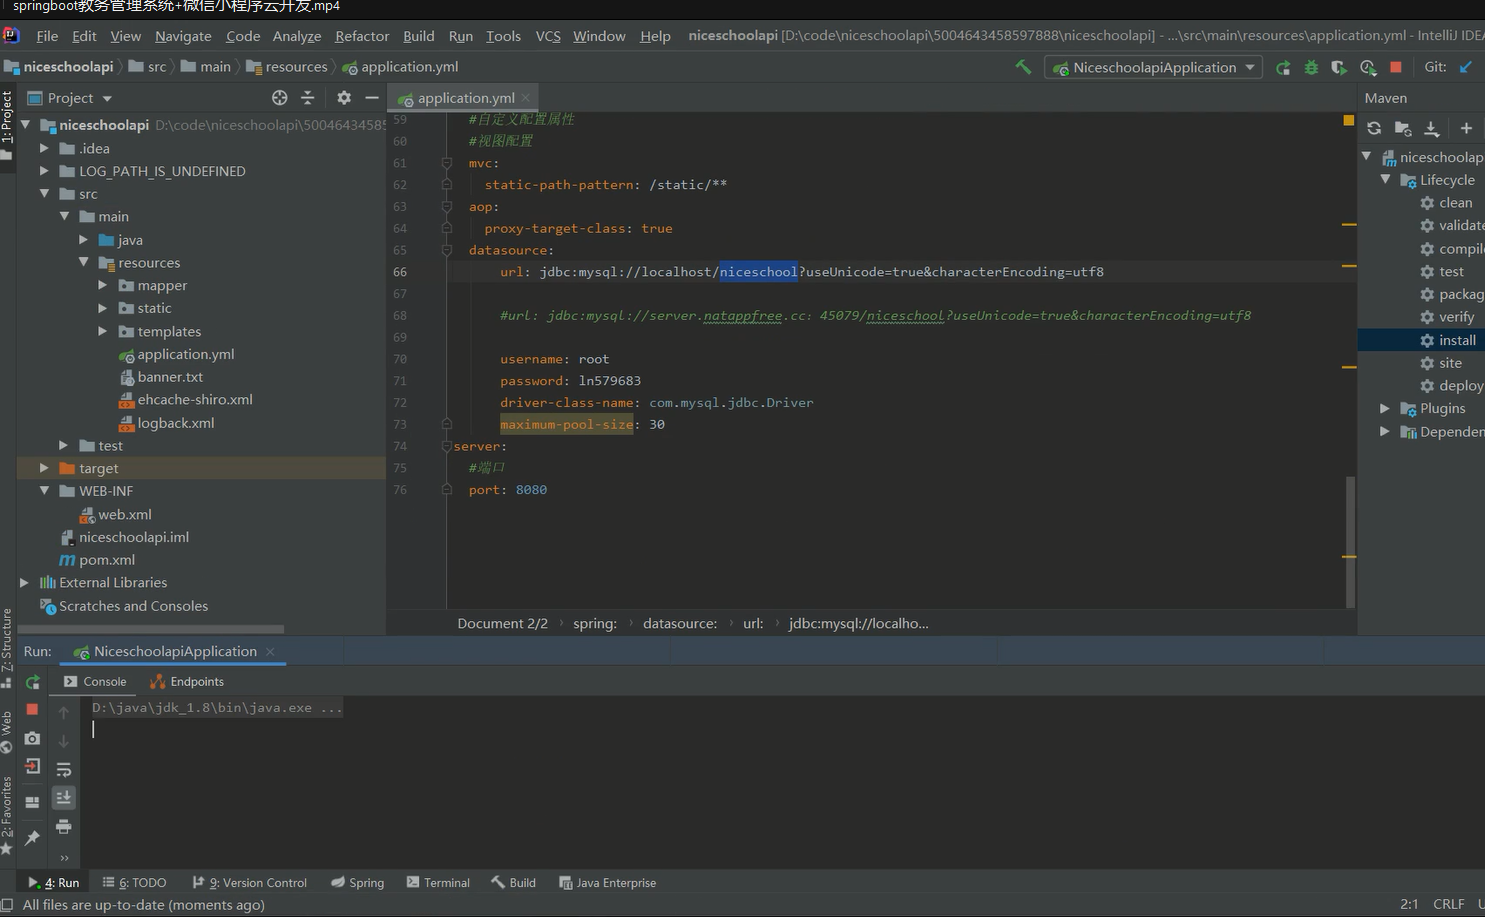Click the Rerun icon in Run panel
Screen dimensions: 1485x917
click(33, 682)
